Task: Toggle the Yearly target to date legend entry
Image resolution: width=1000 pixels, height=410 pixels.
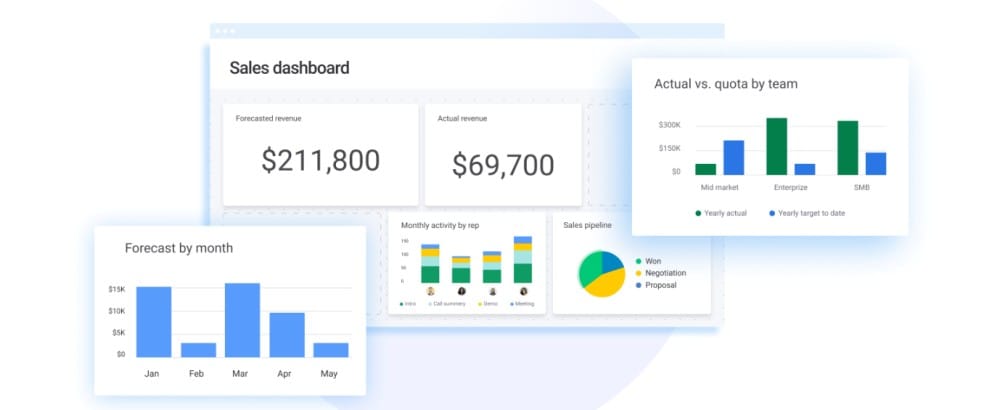Action: click(x=807, y=213)
